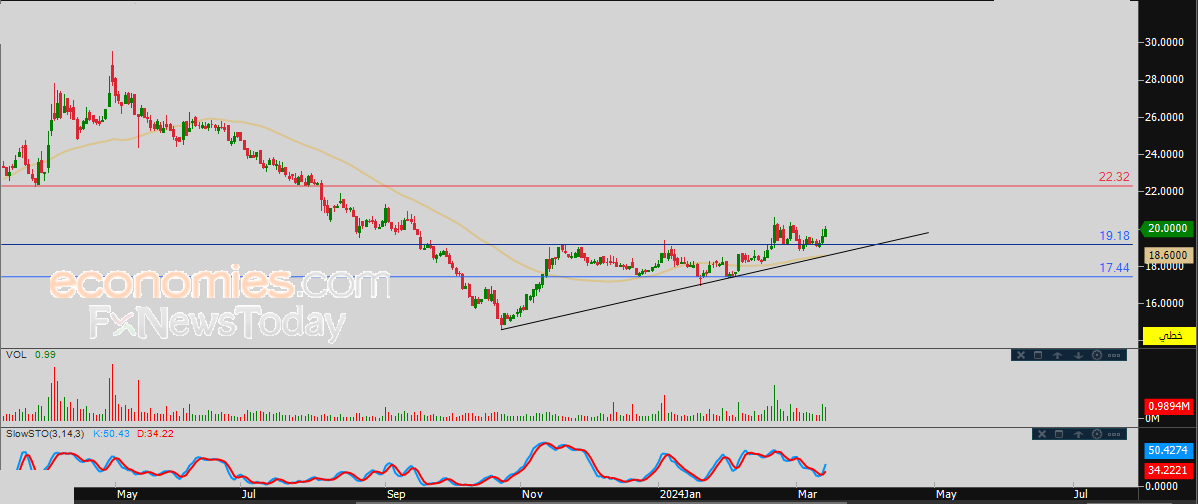The image size is (1198, 504).
Task: Click the Mar label on time axis
Action: click(806, 494)
